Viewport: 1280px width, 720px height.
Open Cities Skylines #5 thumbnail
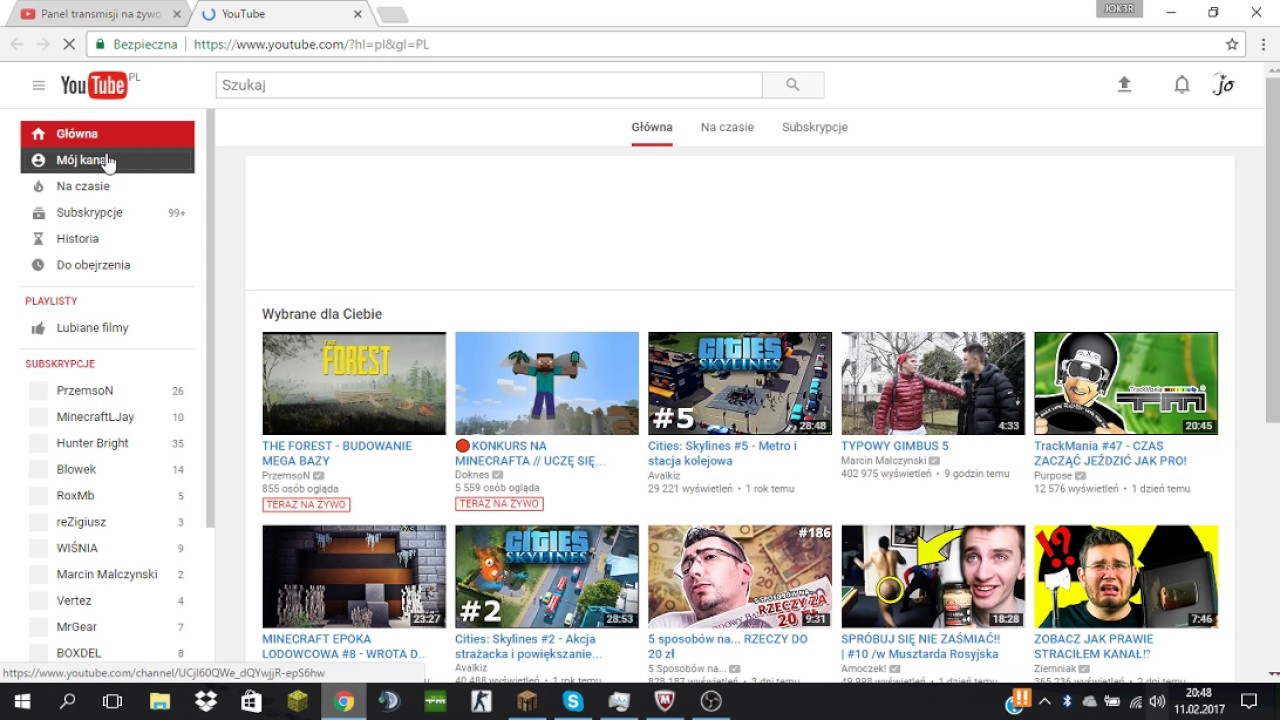coord(740,383)
